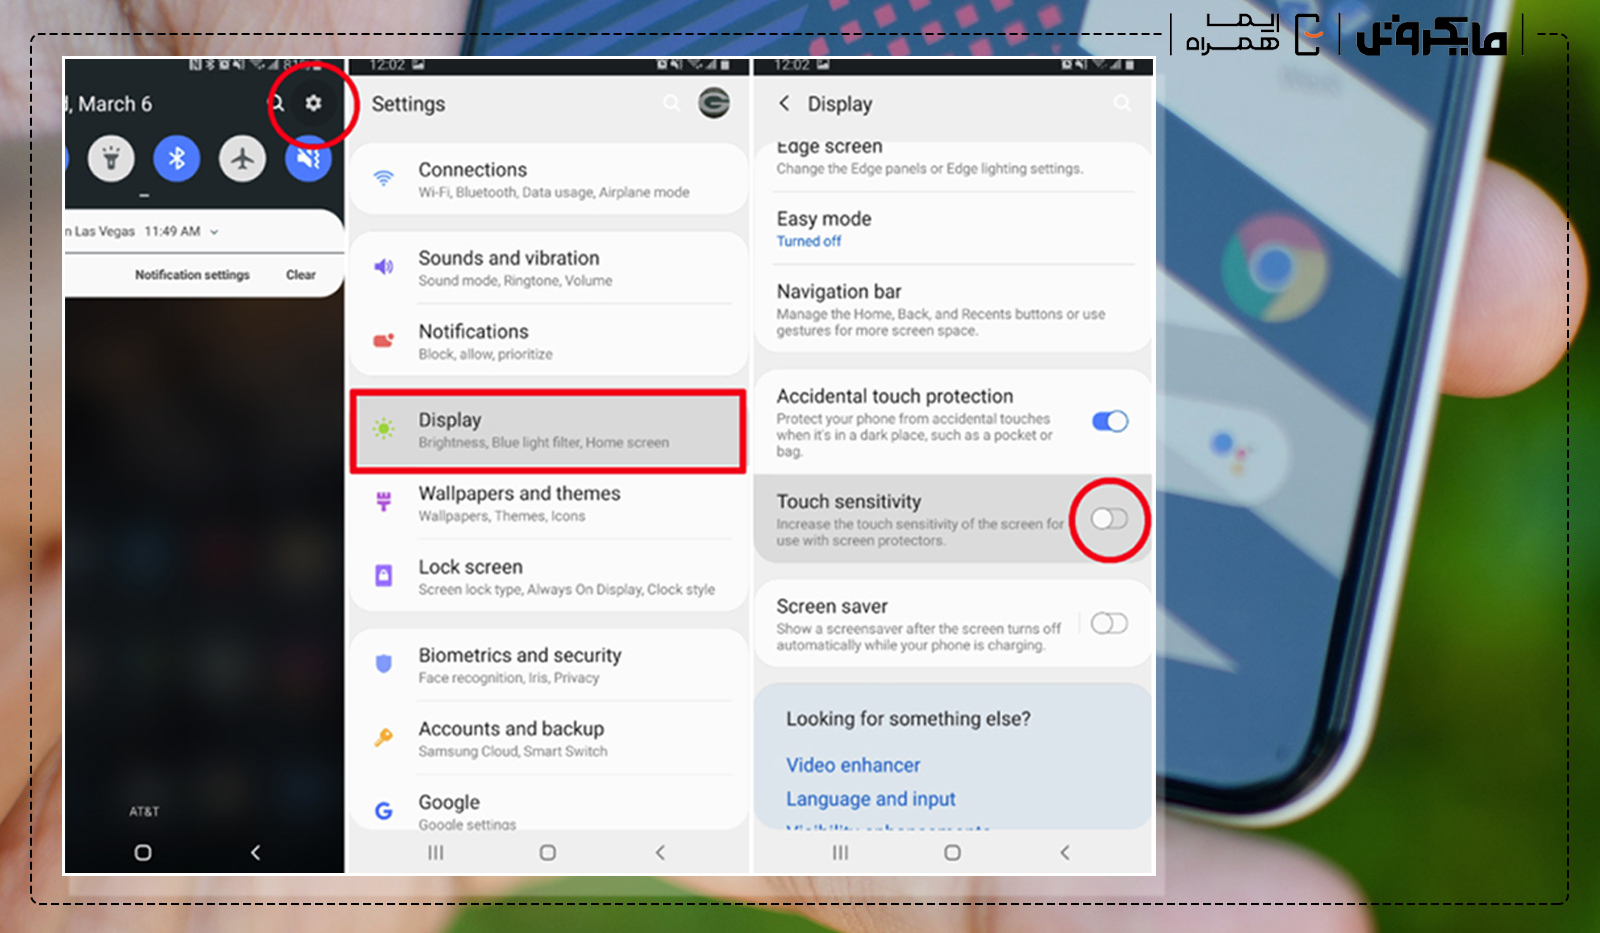1600x933 pixels.
Task: Click the date 'March 6' header
Action: tap(113, 104)
